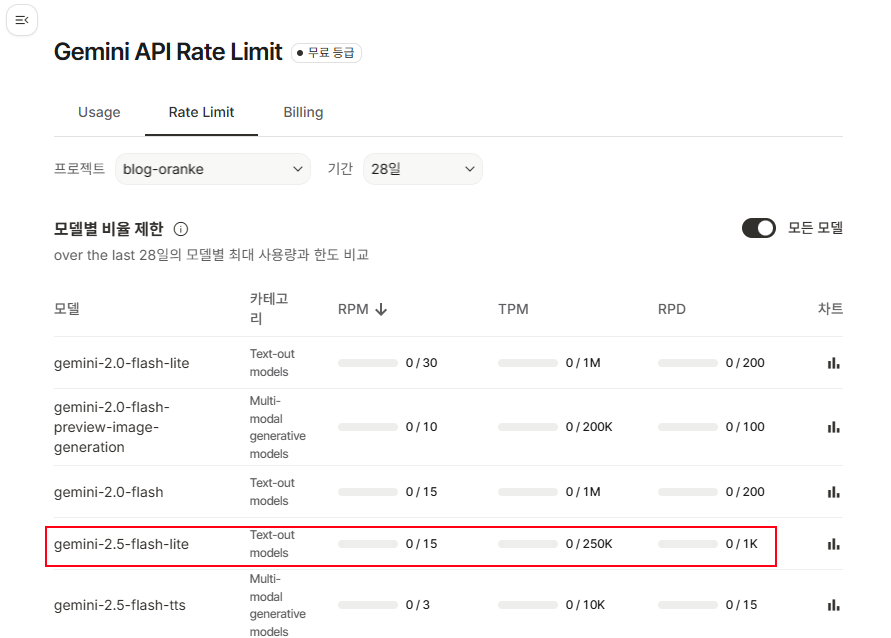Click the 모델별 비율 제한 section title
Screen dimensions: 891x638
point(109,229)
